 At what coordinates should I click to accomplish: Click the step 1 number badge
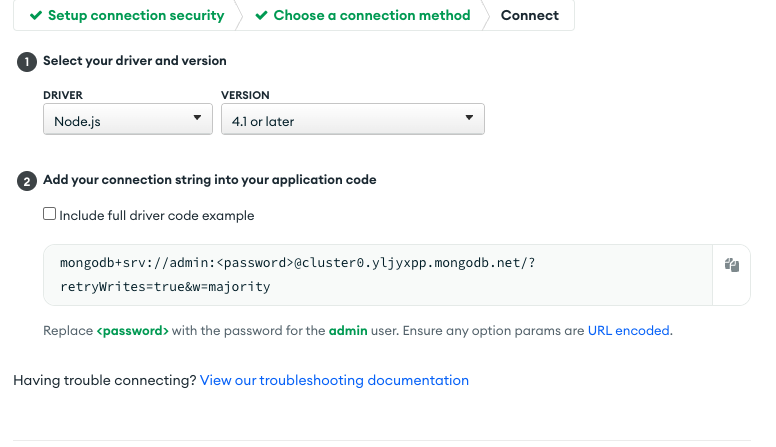[27, 62]
